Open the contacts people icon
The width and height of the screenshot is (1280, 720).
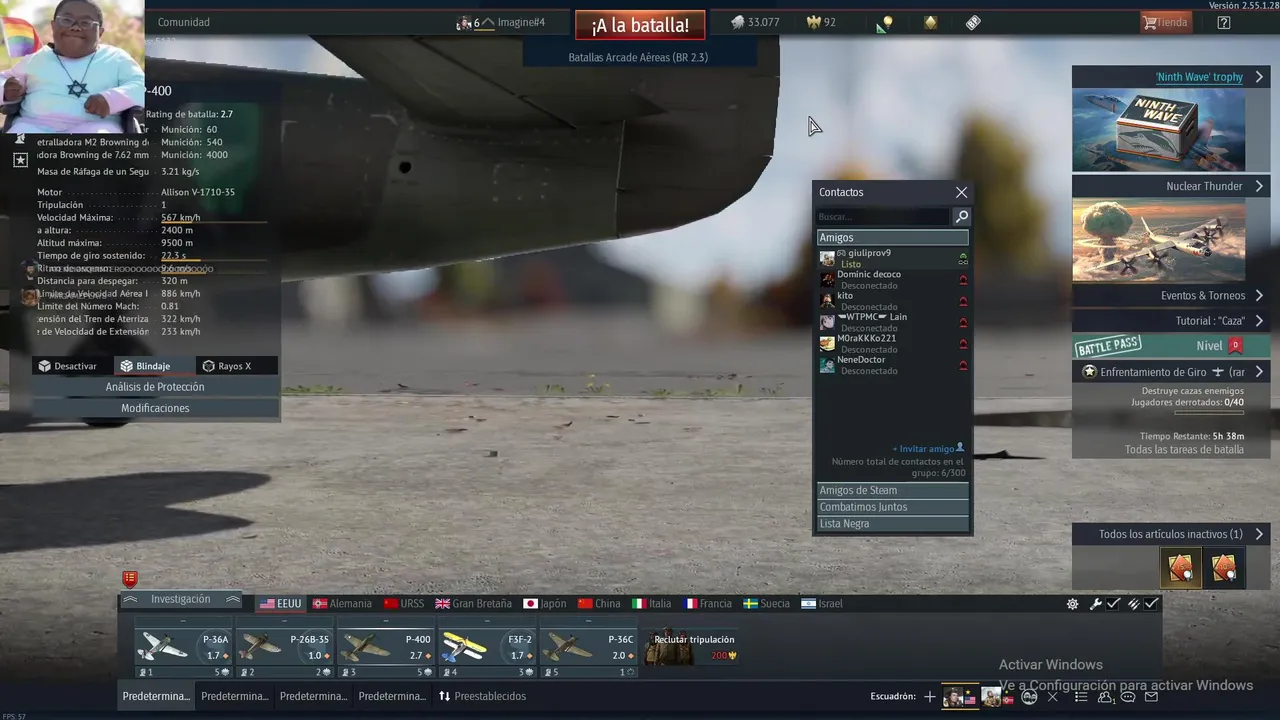pyautogui.click(x=1106, y=697)
